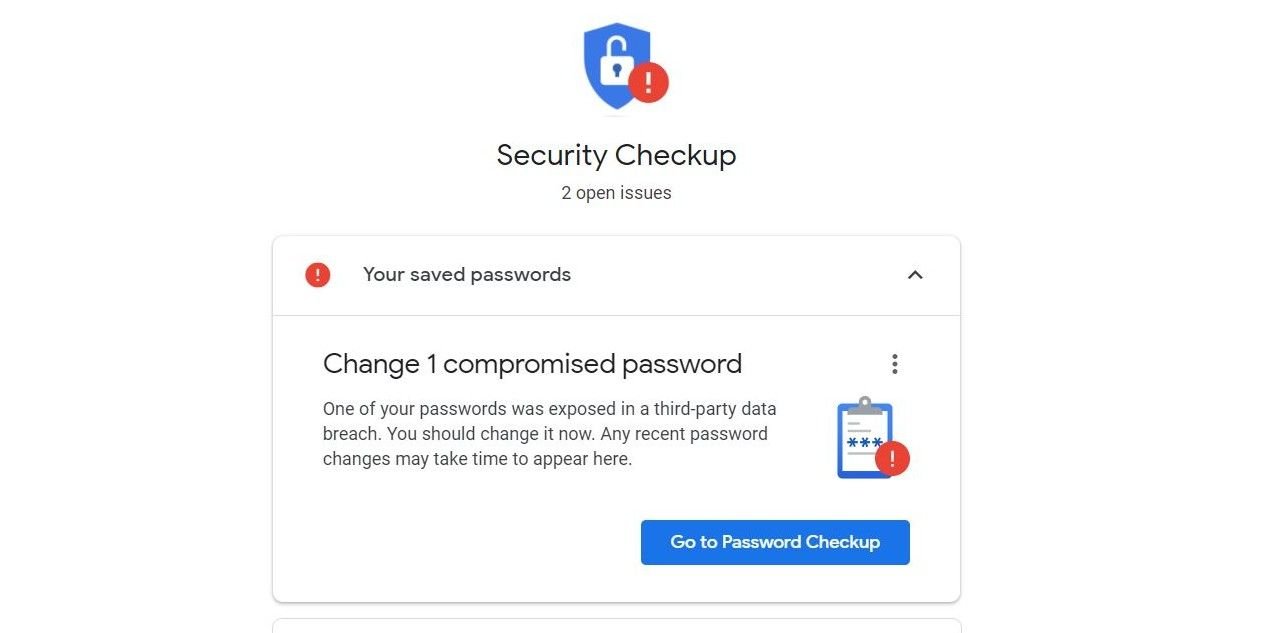
Task: Click the Change 1 compromised password heading
Action: [532, 364]
